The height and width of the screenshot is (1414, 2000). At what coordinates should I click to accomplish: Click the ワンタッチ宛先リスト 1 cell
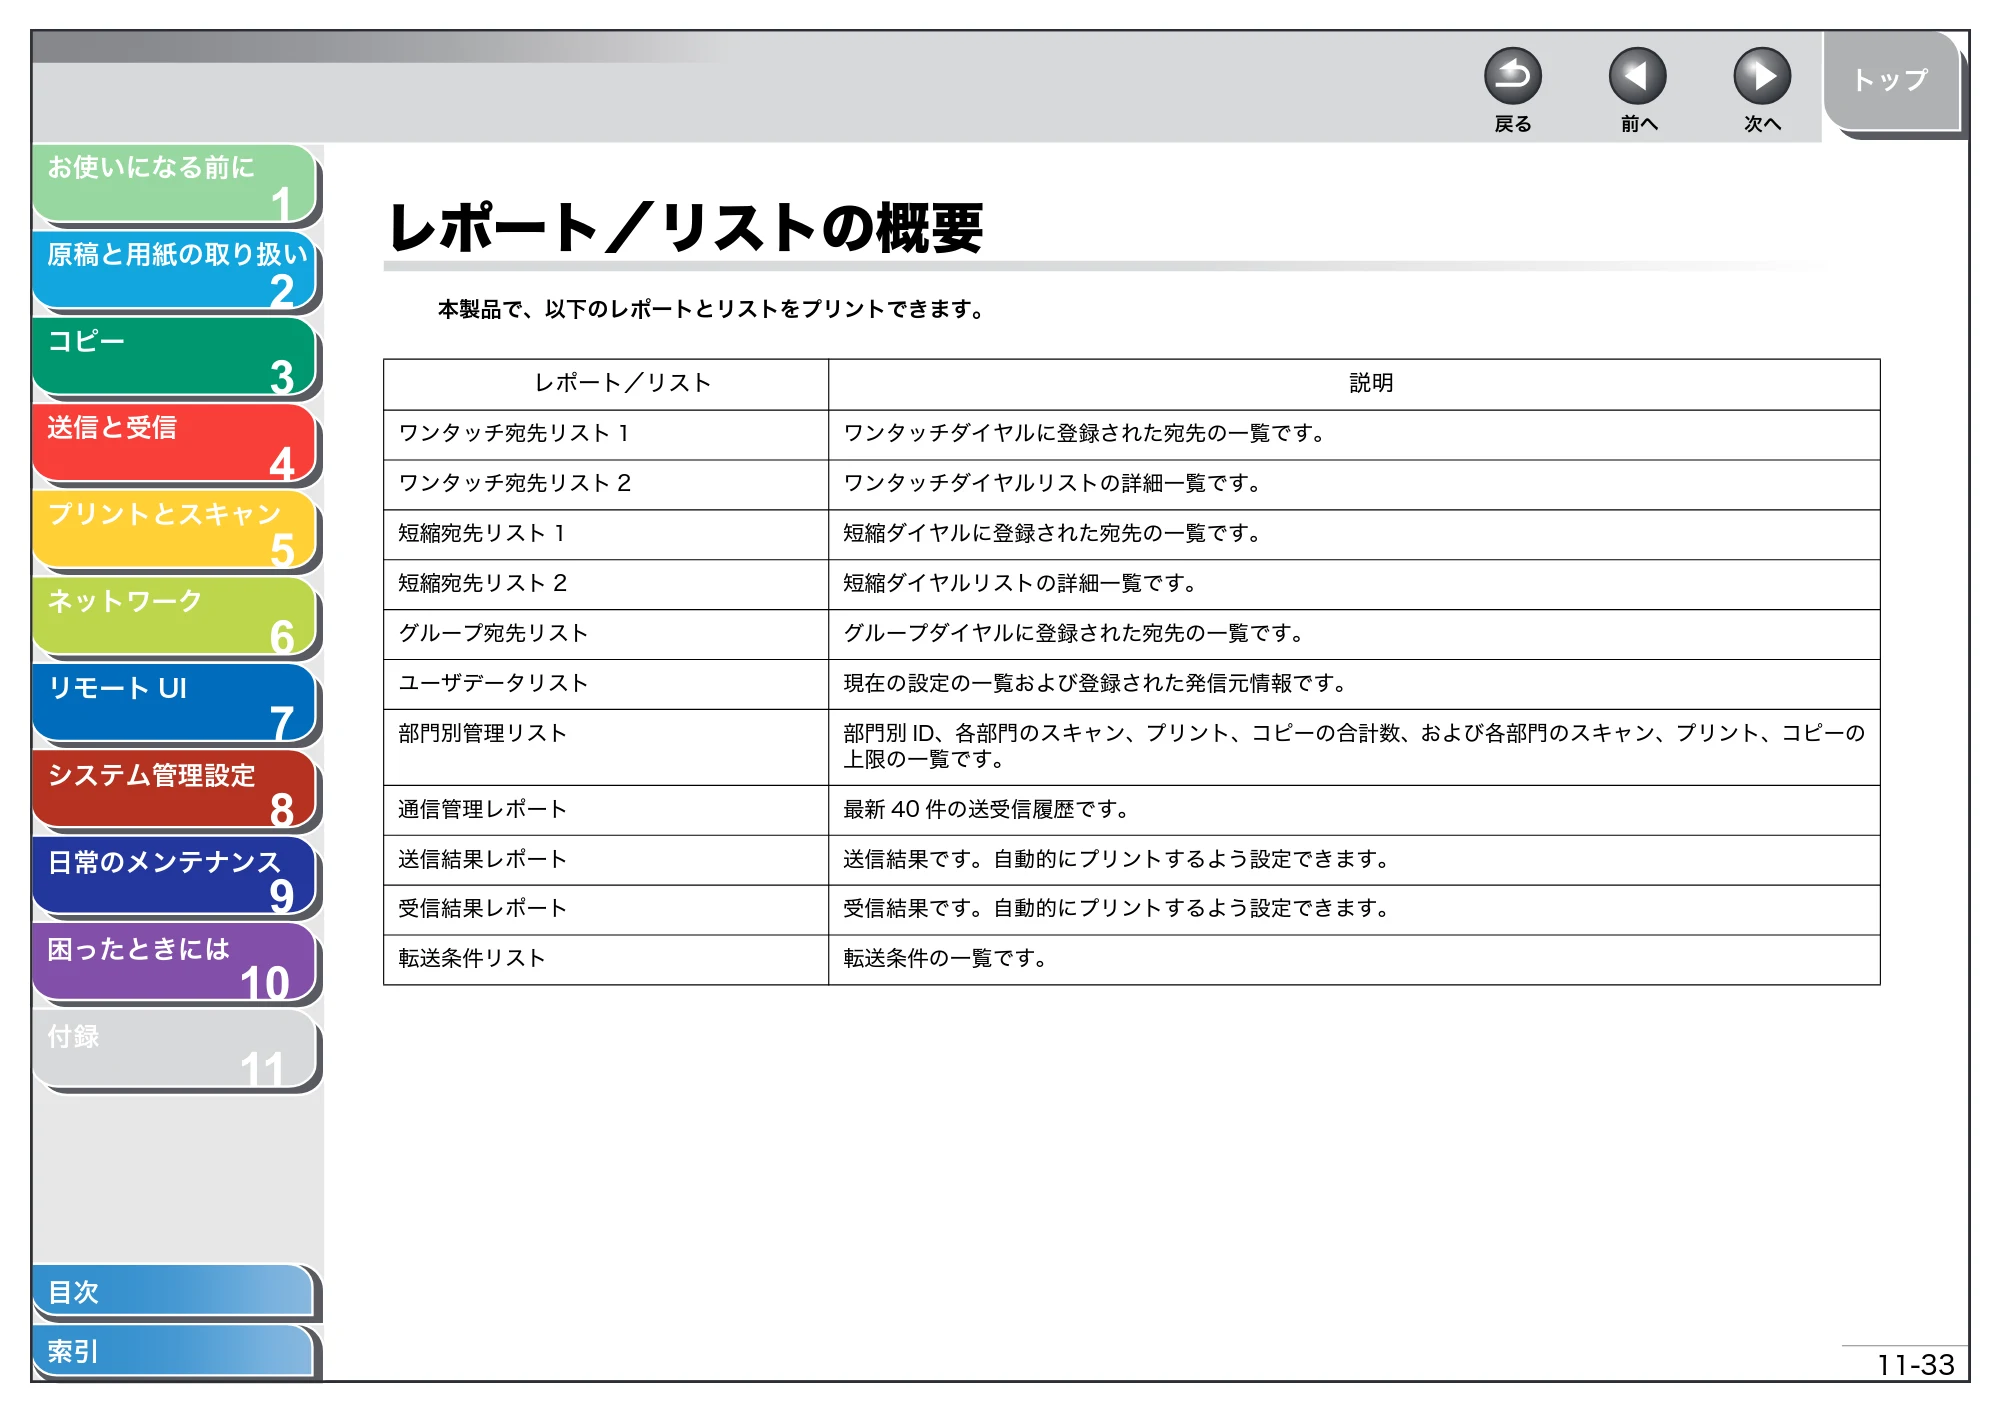606,435
